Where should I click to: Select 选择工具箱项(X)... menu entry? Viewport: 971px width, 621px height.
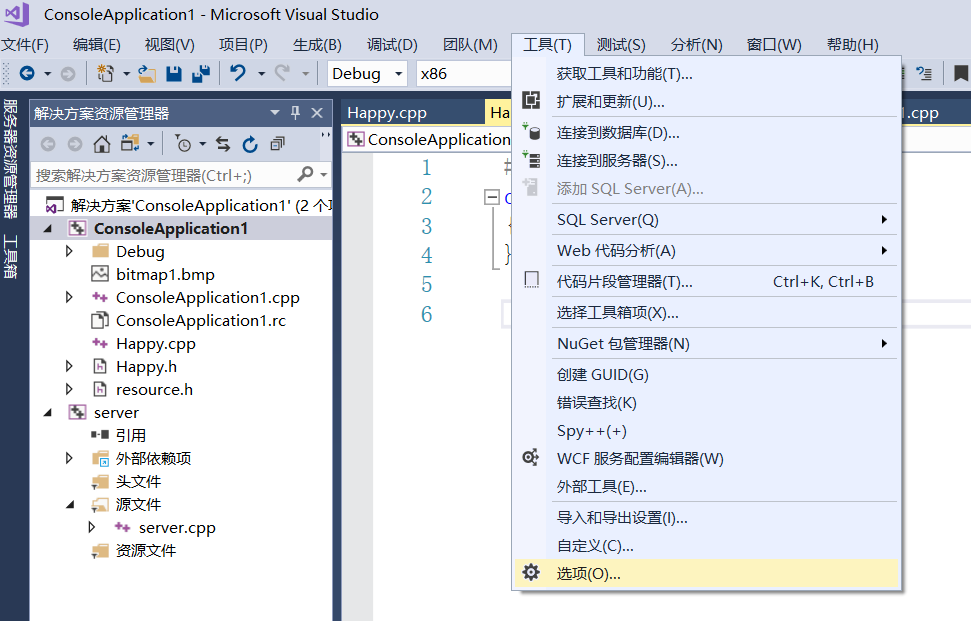706,312
